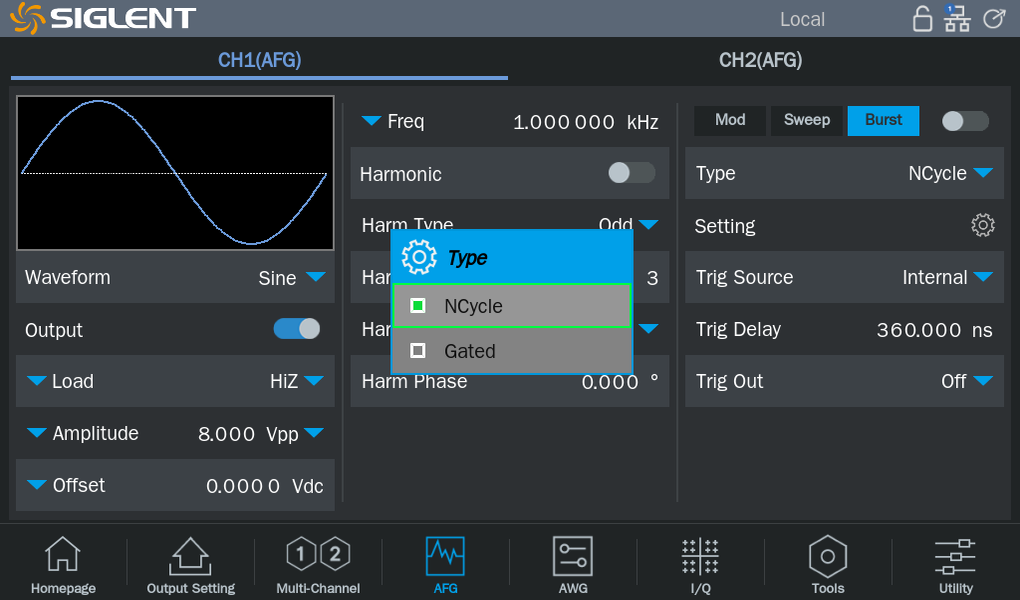
Task: Open the Utility settings
Action: (955, 565)
